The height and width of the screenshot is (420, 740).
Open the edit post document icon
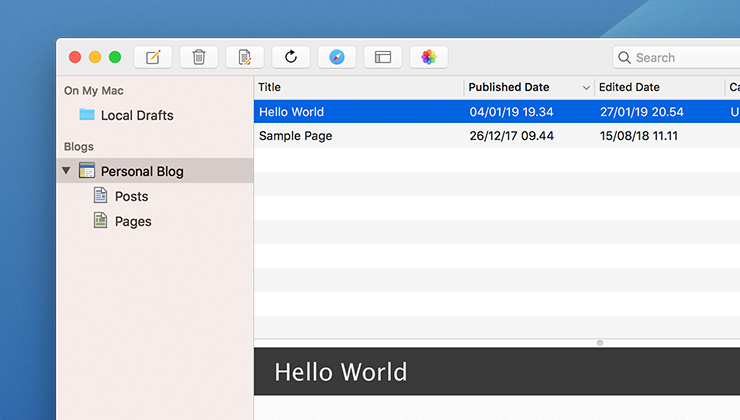244,57
